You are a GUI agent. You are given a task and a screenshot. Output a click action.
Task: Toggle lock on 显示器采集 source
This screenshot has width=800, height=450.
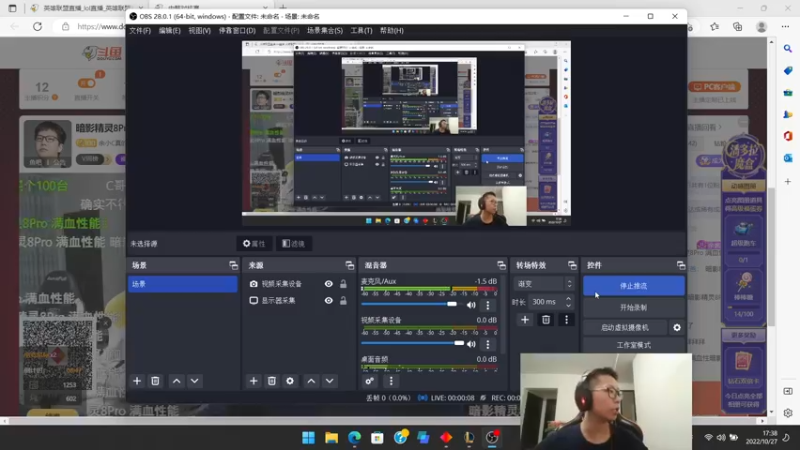(x=343, y=301)
